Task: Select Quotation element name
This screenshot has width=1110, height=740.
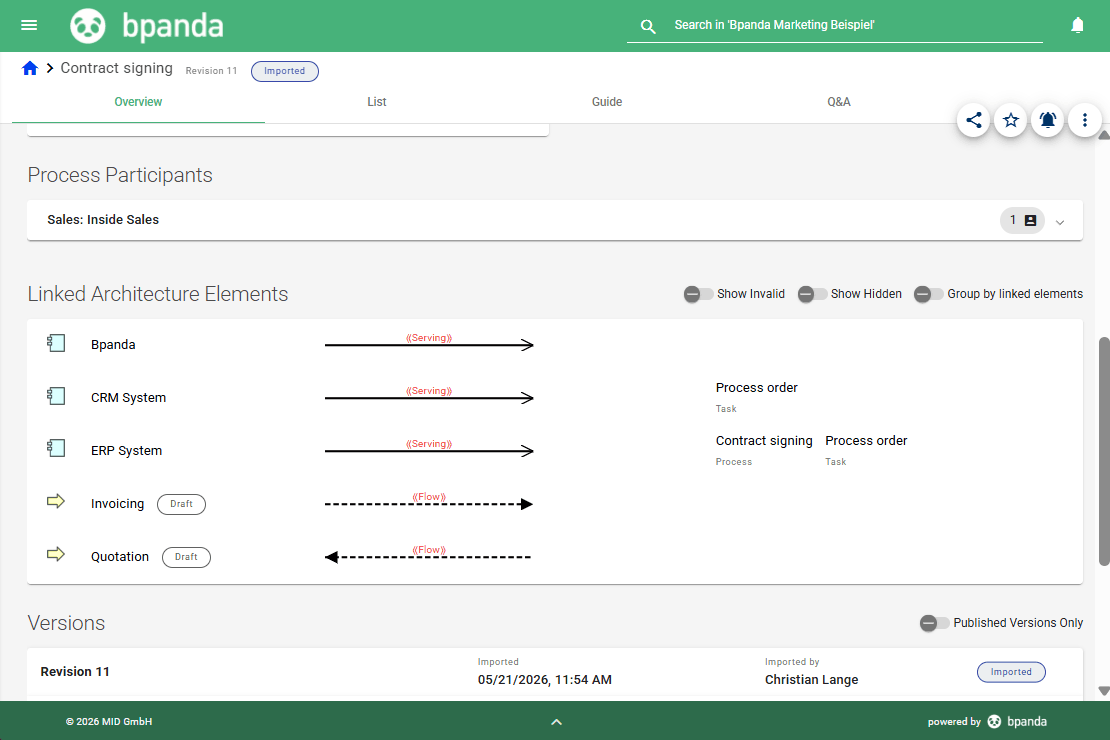Action: (x=120, y=557)
